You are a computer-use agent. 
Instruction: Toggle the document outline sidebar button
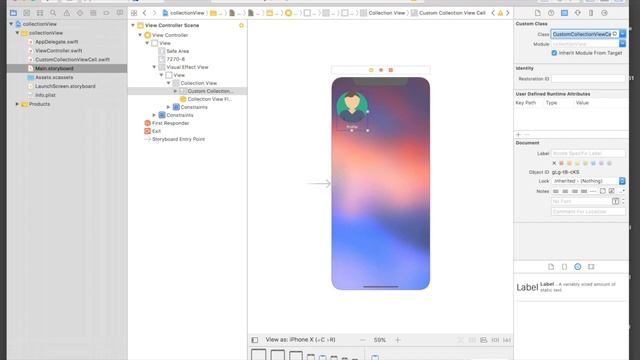pos(255,340)
